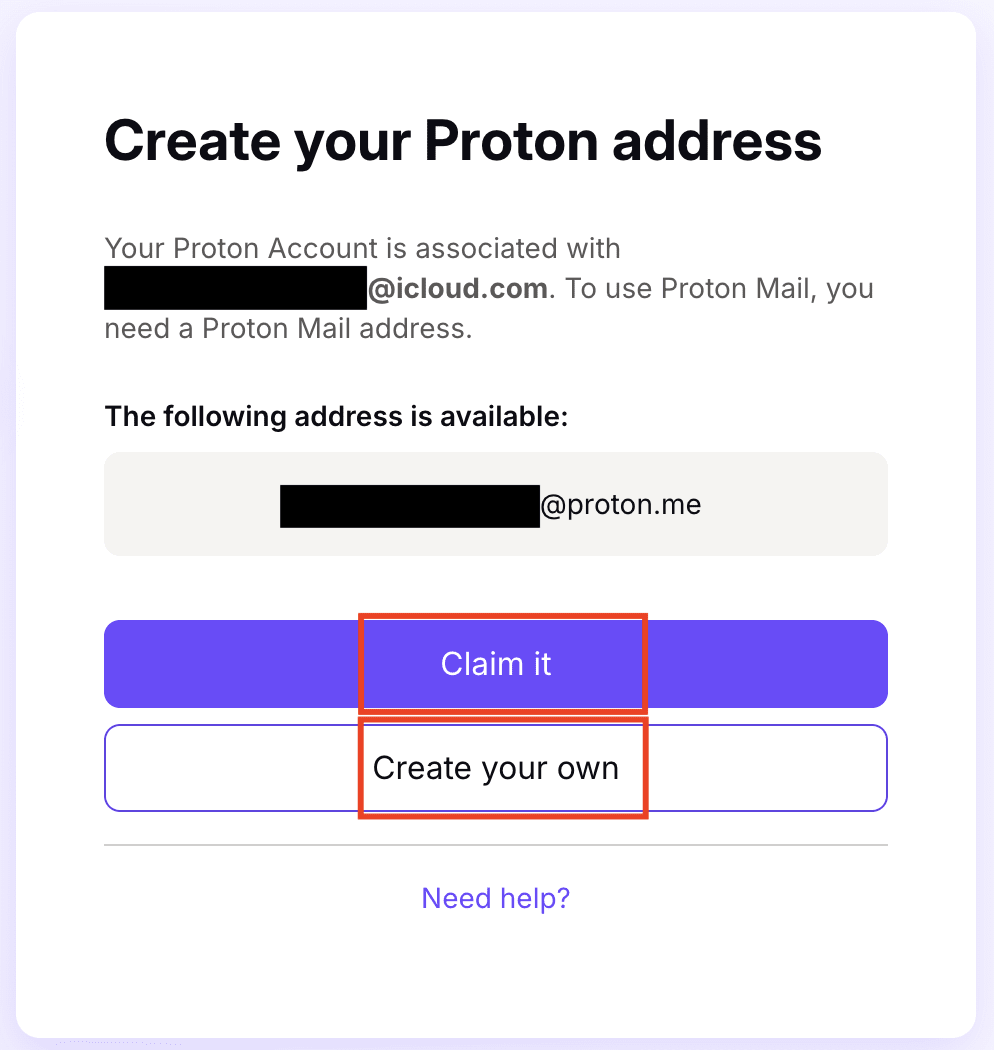Select the redacted proton.me username field
The image size is (994, 1050).
[x=409, y=505]
